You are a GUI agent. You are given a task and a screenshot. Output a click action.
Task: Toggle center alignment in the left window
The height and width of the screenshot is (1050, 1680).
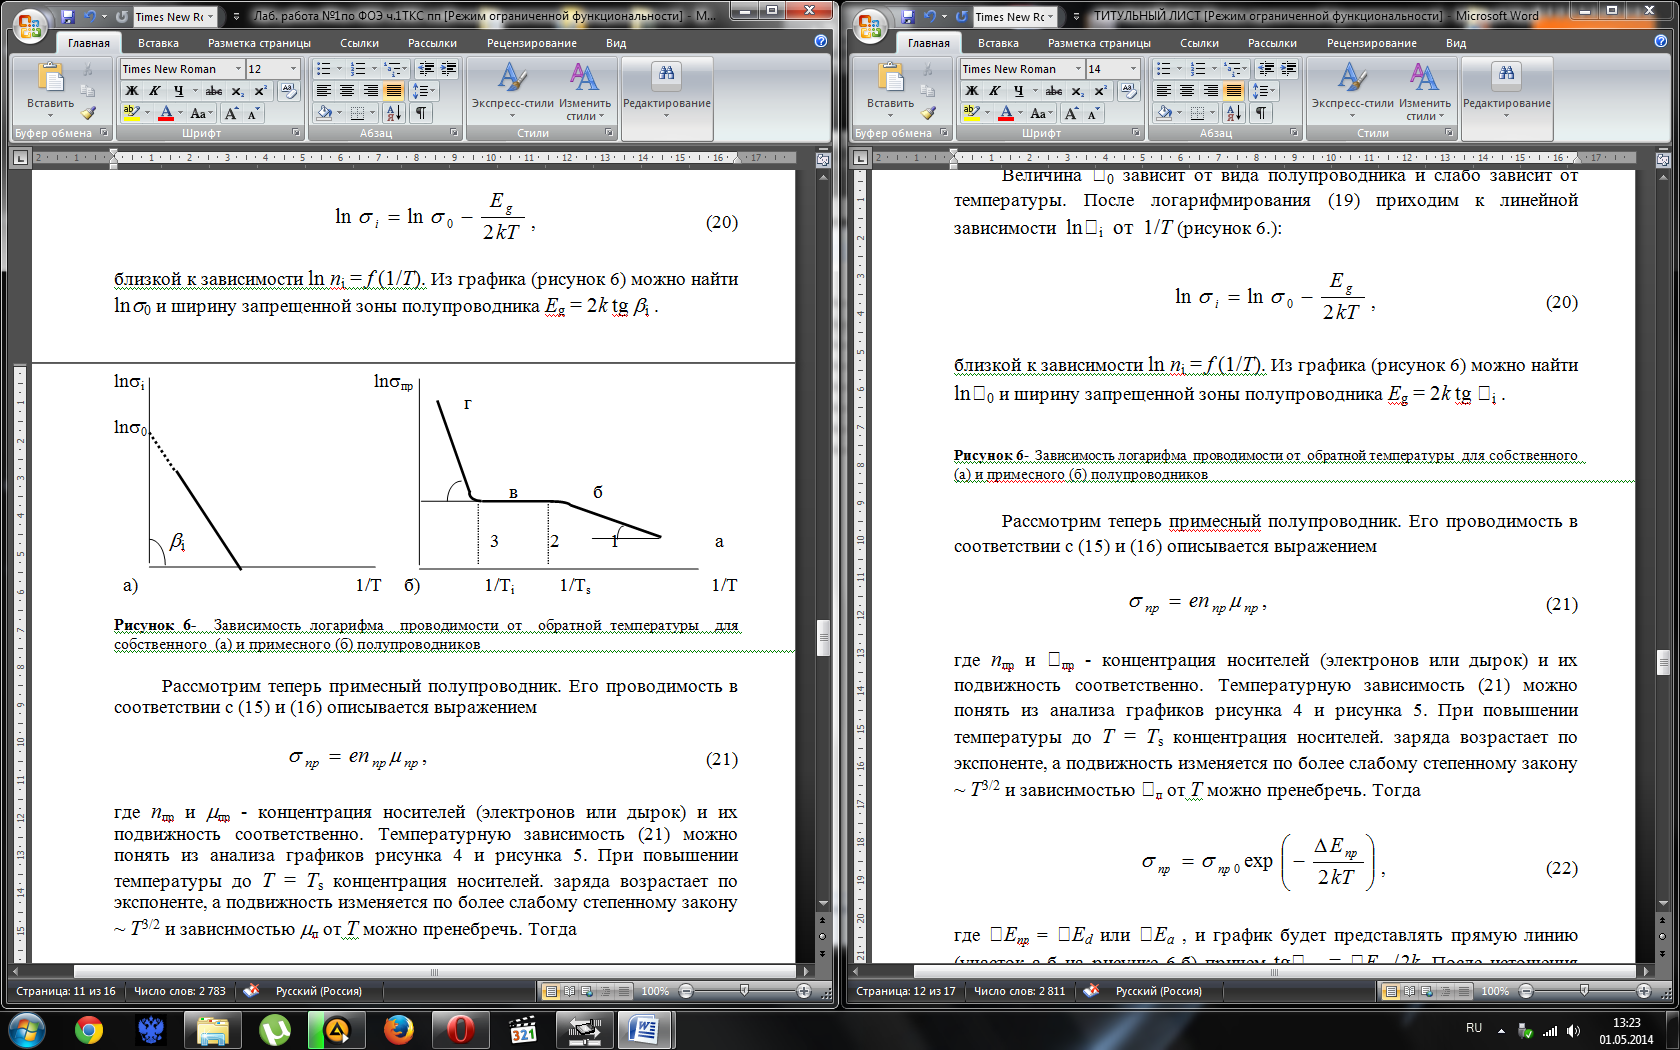coord(347,91)
